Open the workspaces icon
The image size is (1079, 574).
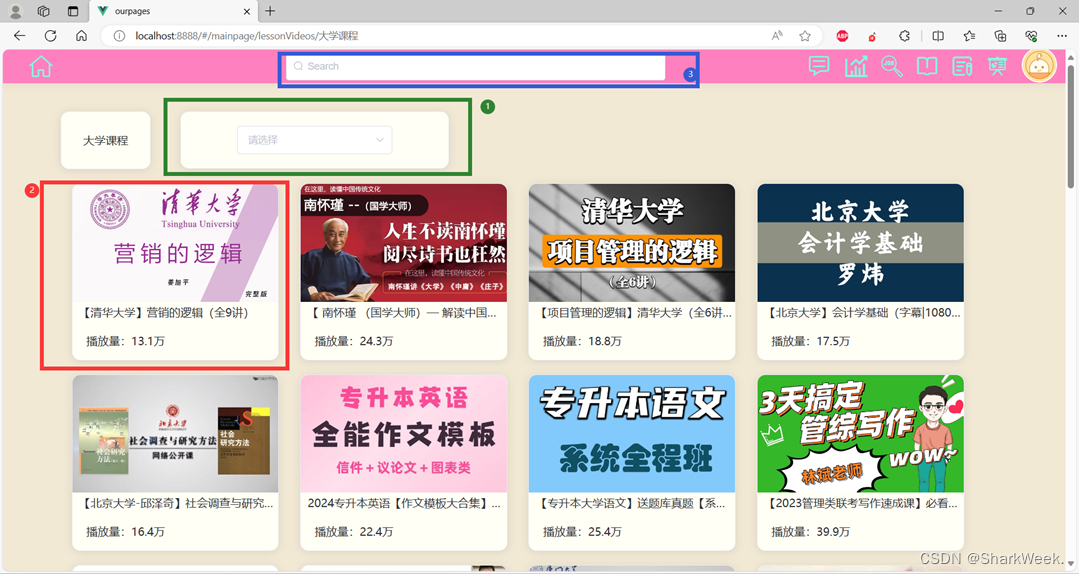tap(43, 11)
